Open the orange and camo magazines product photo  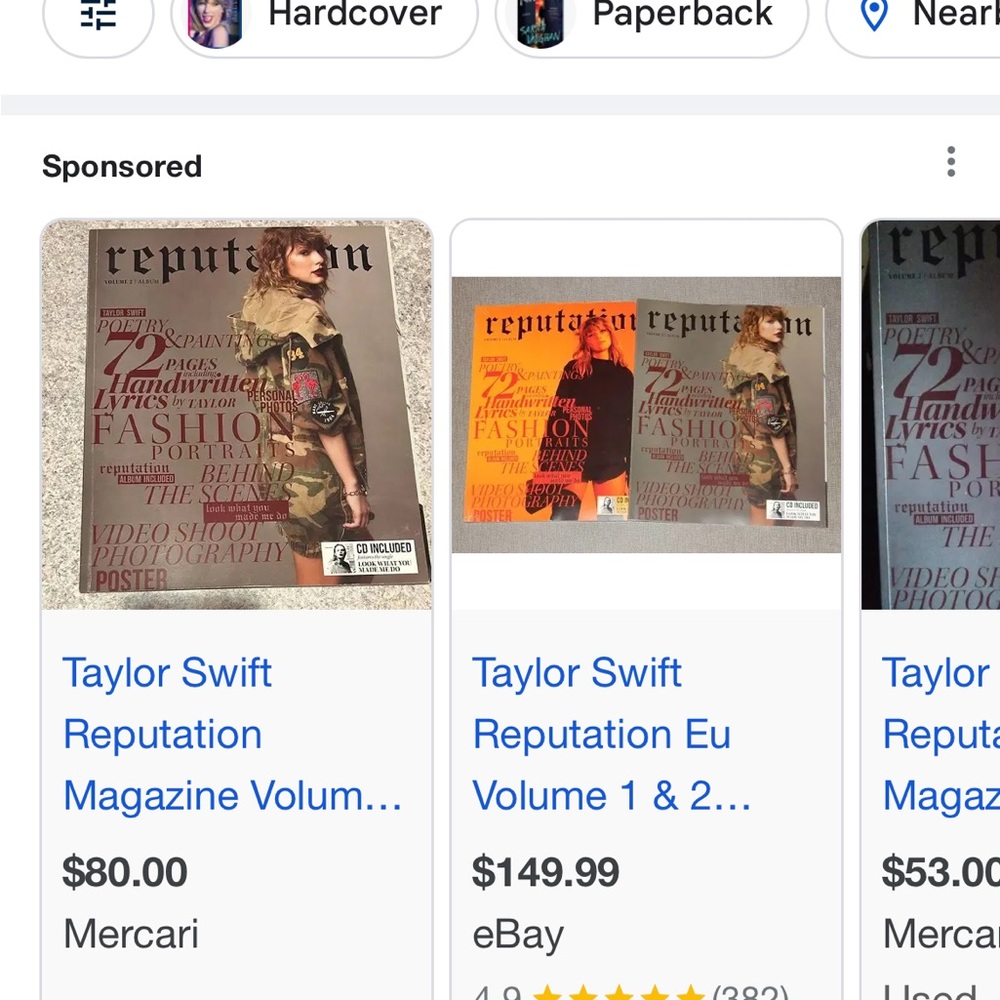click(646, 413)
